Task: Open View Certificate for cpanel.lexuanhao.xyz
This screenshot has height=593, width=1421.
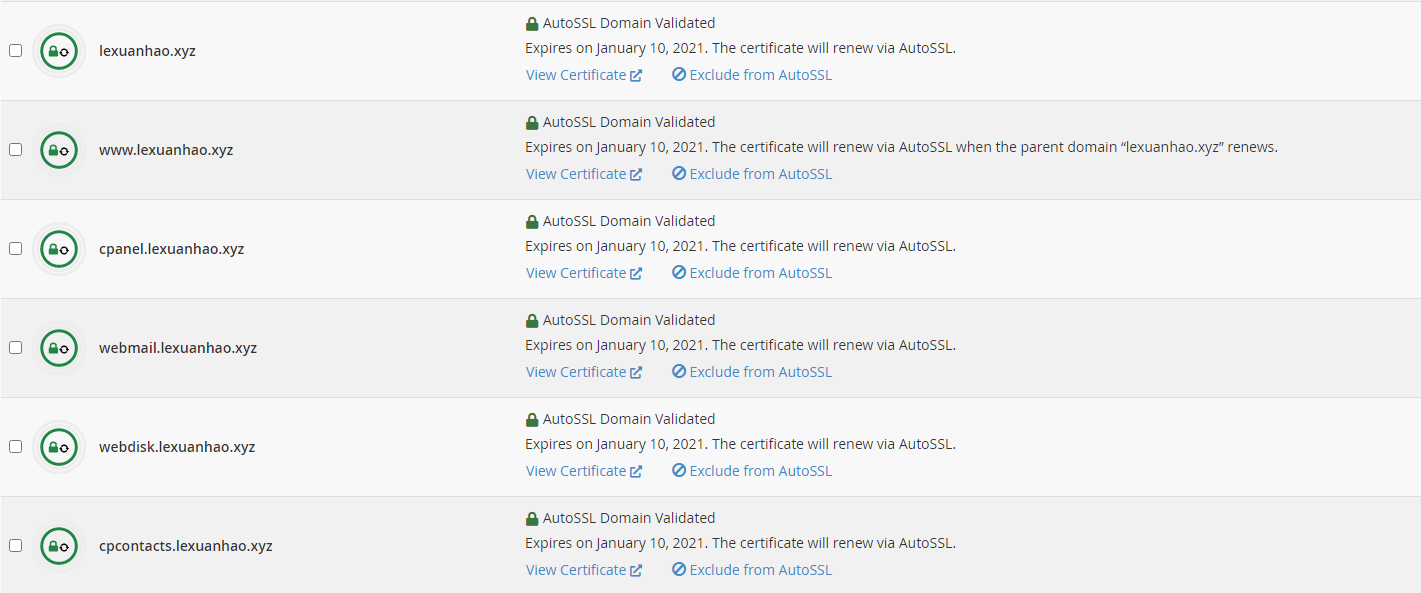Action: [584, 273]
